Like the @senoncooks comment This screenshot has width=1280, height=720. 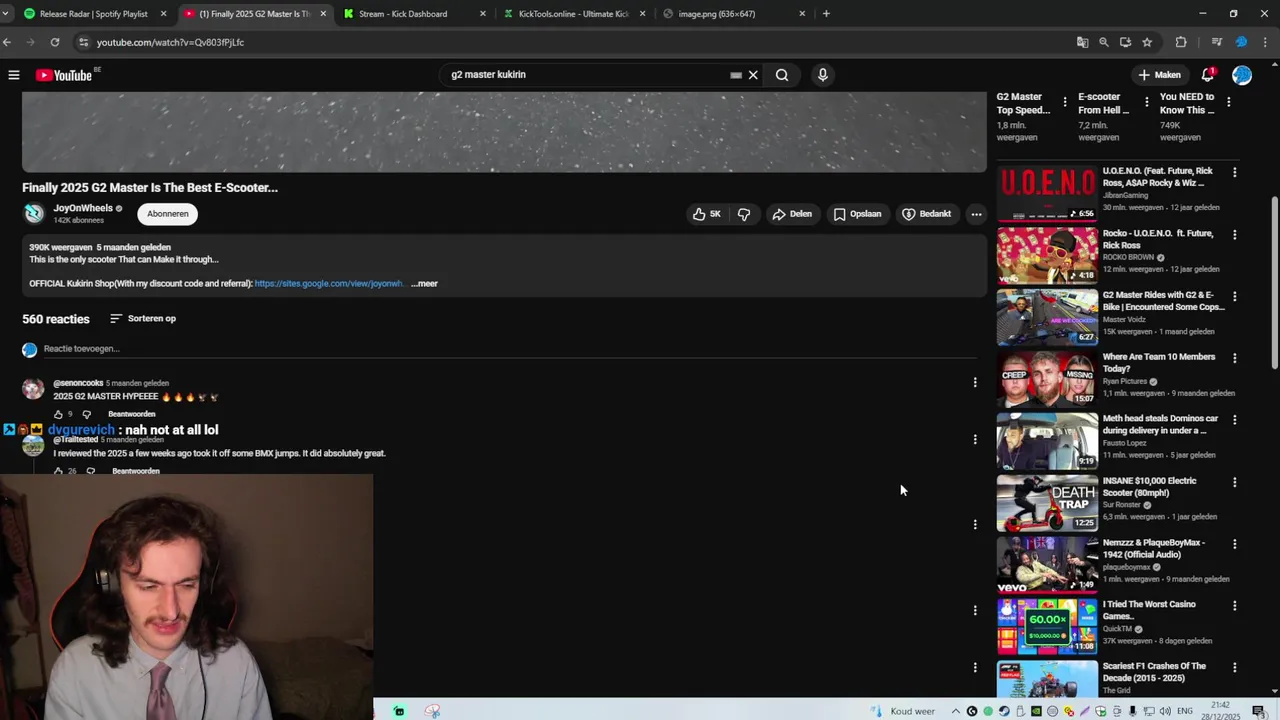(x=58, y=414)
